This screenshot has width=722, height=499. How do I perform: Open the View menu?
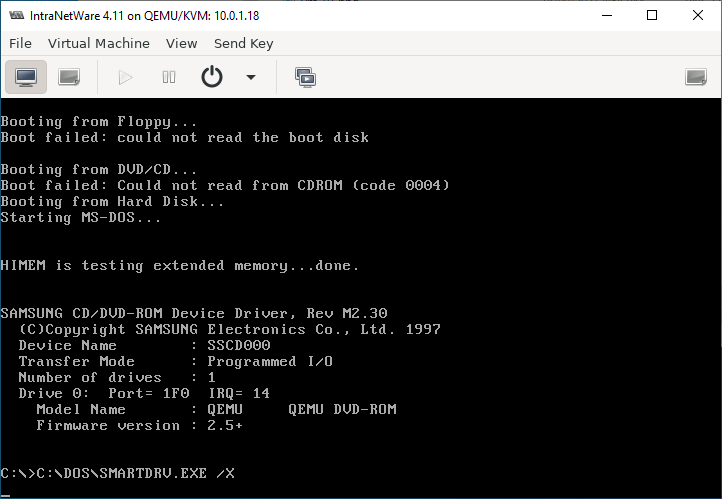(181, 43)
